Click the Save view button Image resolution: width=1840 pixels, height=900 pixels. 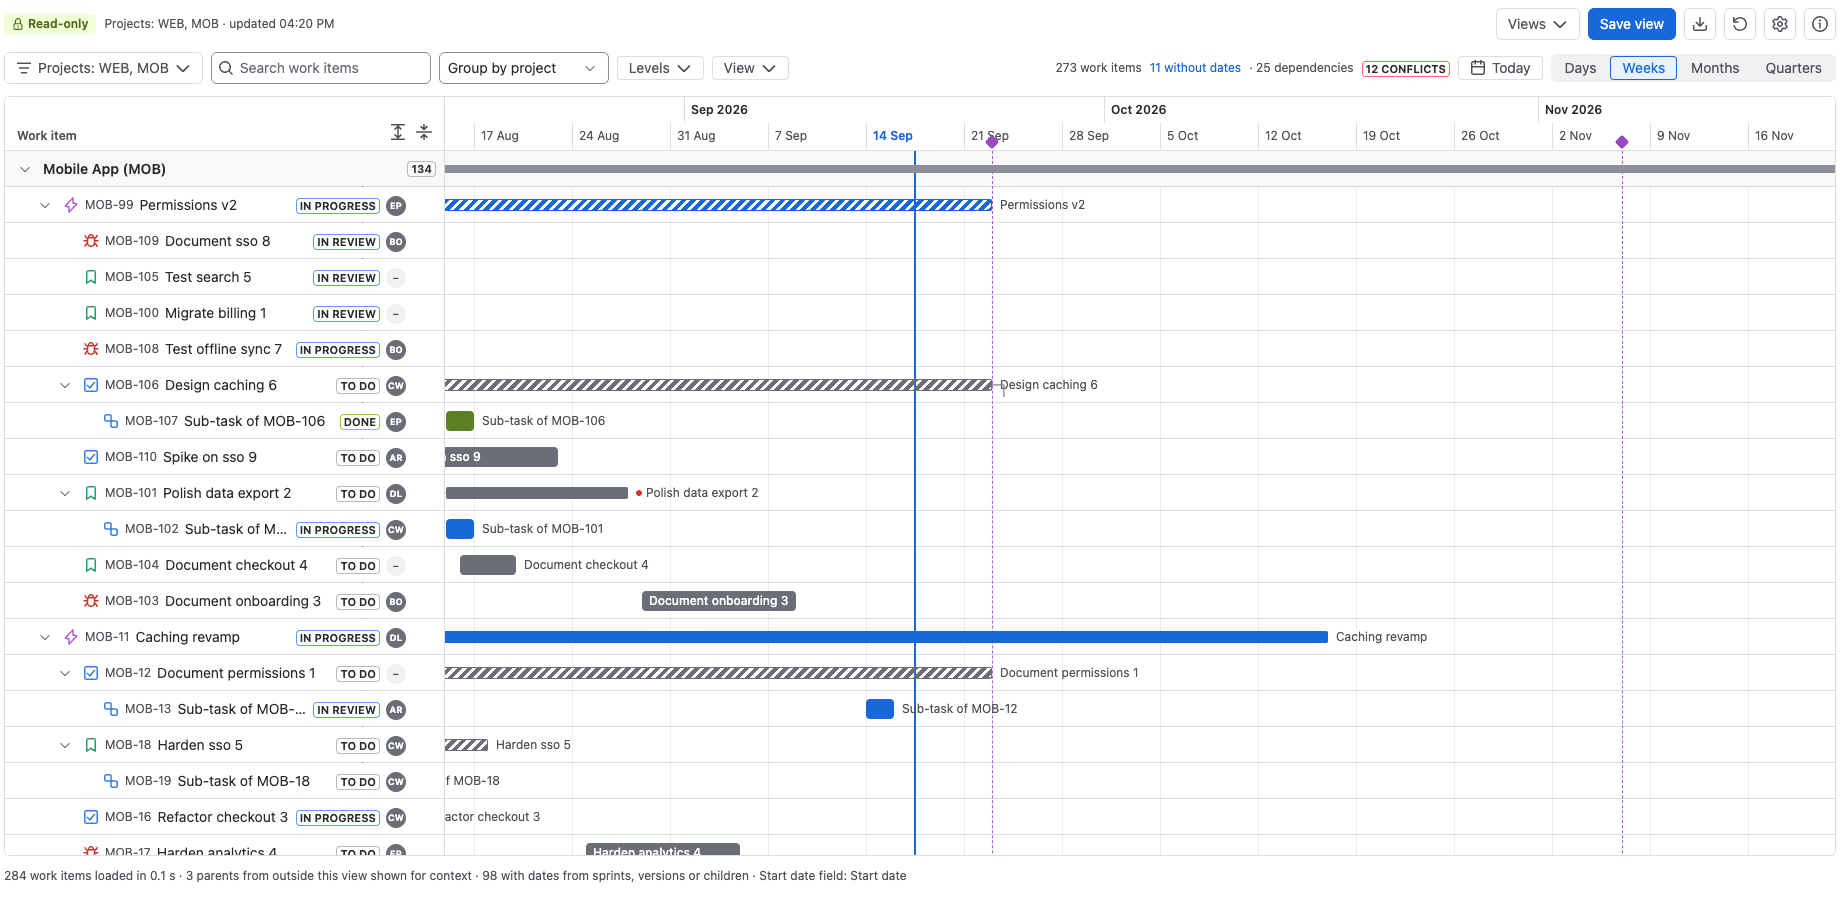pos(1632,24)
